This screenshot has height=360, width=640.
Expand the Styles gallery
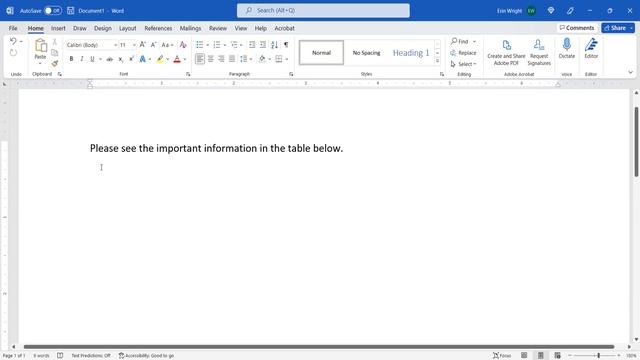[x=437, y=61]
